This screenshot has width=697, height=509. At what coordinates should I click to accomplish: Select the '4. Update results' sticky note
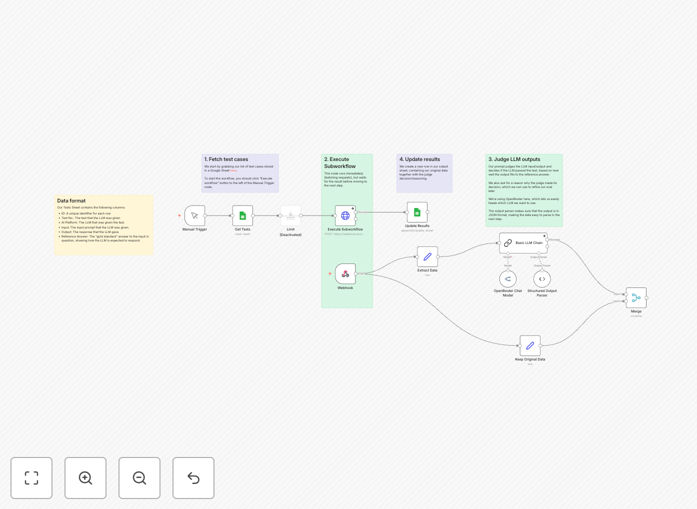[x=425, y=173]
